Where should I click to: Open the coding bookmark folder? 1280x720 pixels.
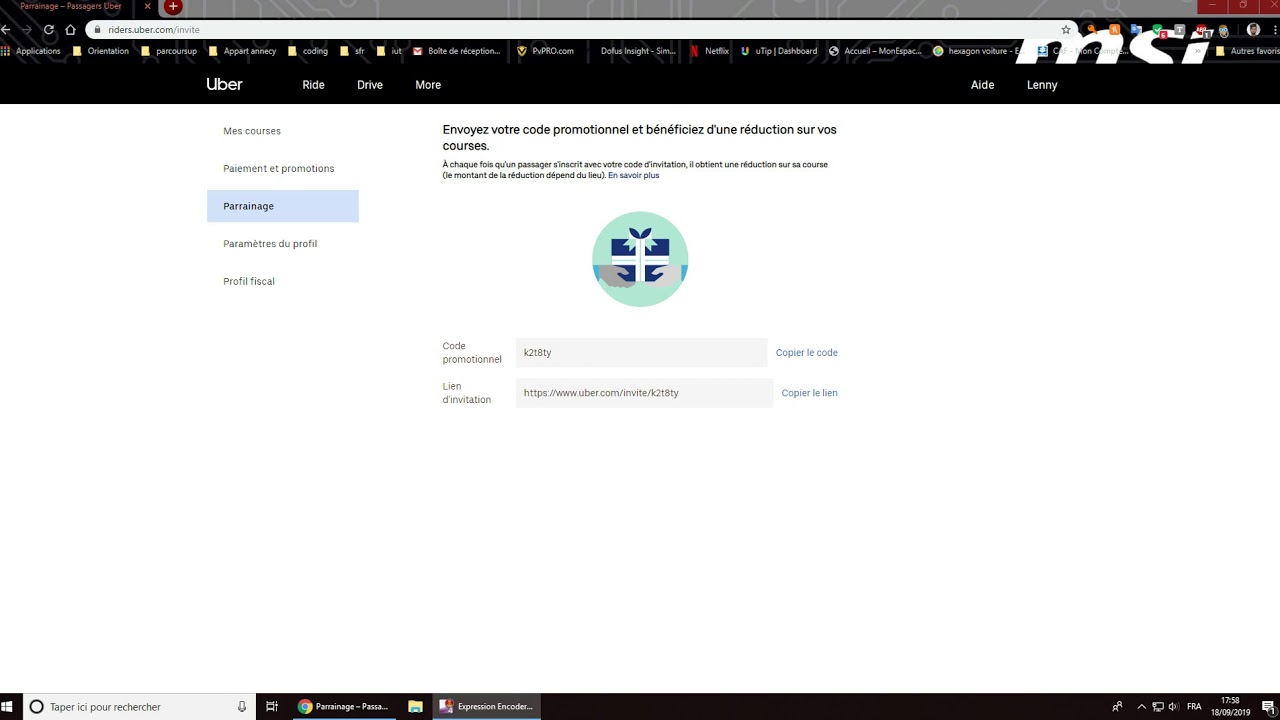click(308, 51)
